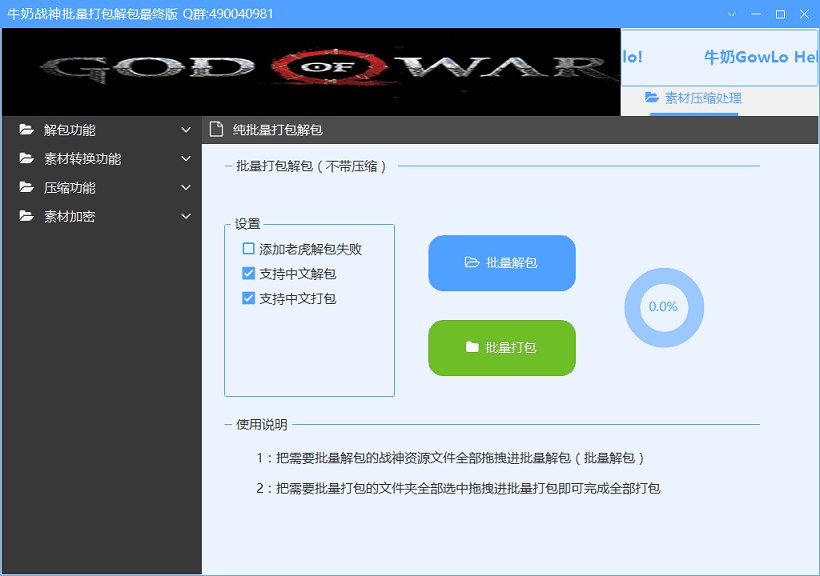Expand the 压缩功能 chevron
Screen dimensions: 820x576
(186, 187)
